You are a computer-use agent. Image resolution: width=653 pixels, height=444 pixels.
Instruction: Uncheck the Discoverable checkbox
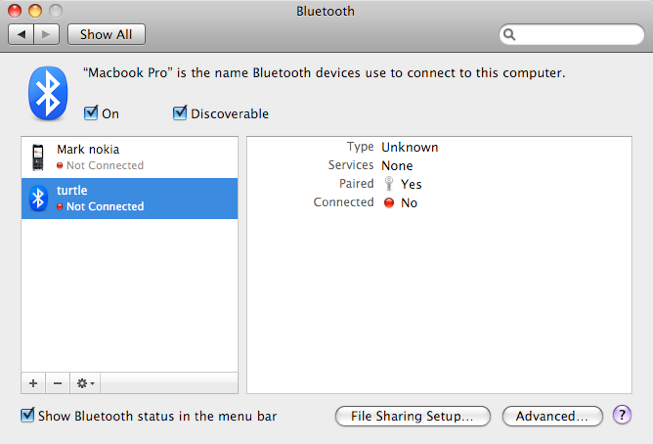point(180,114)
